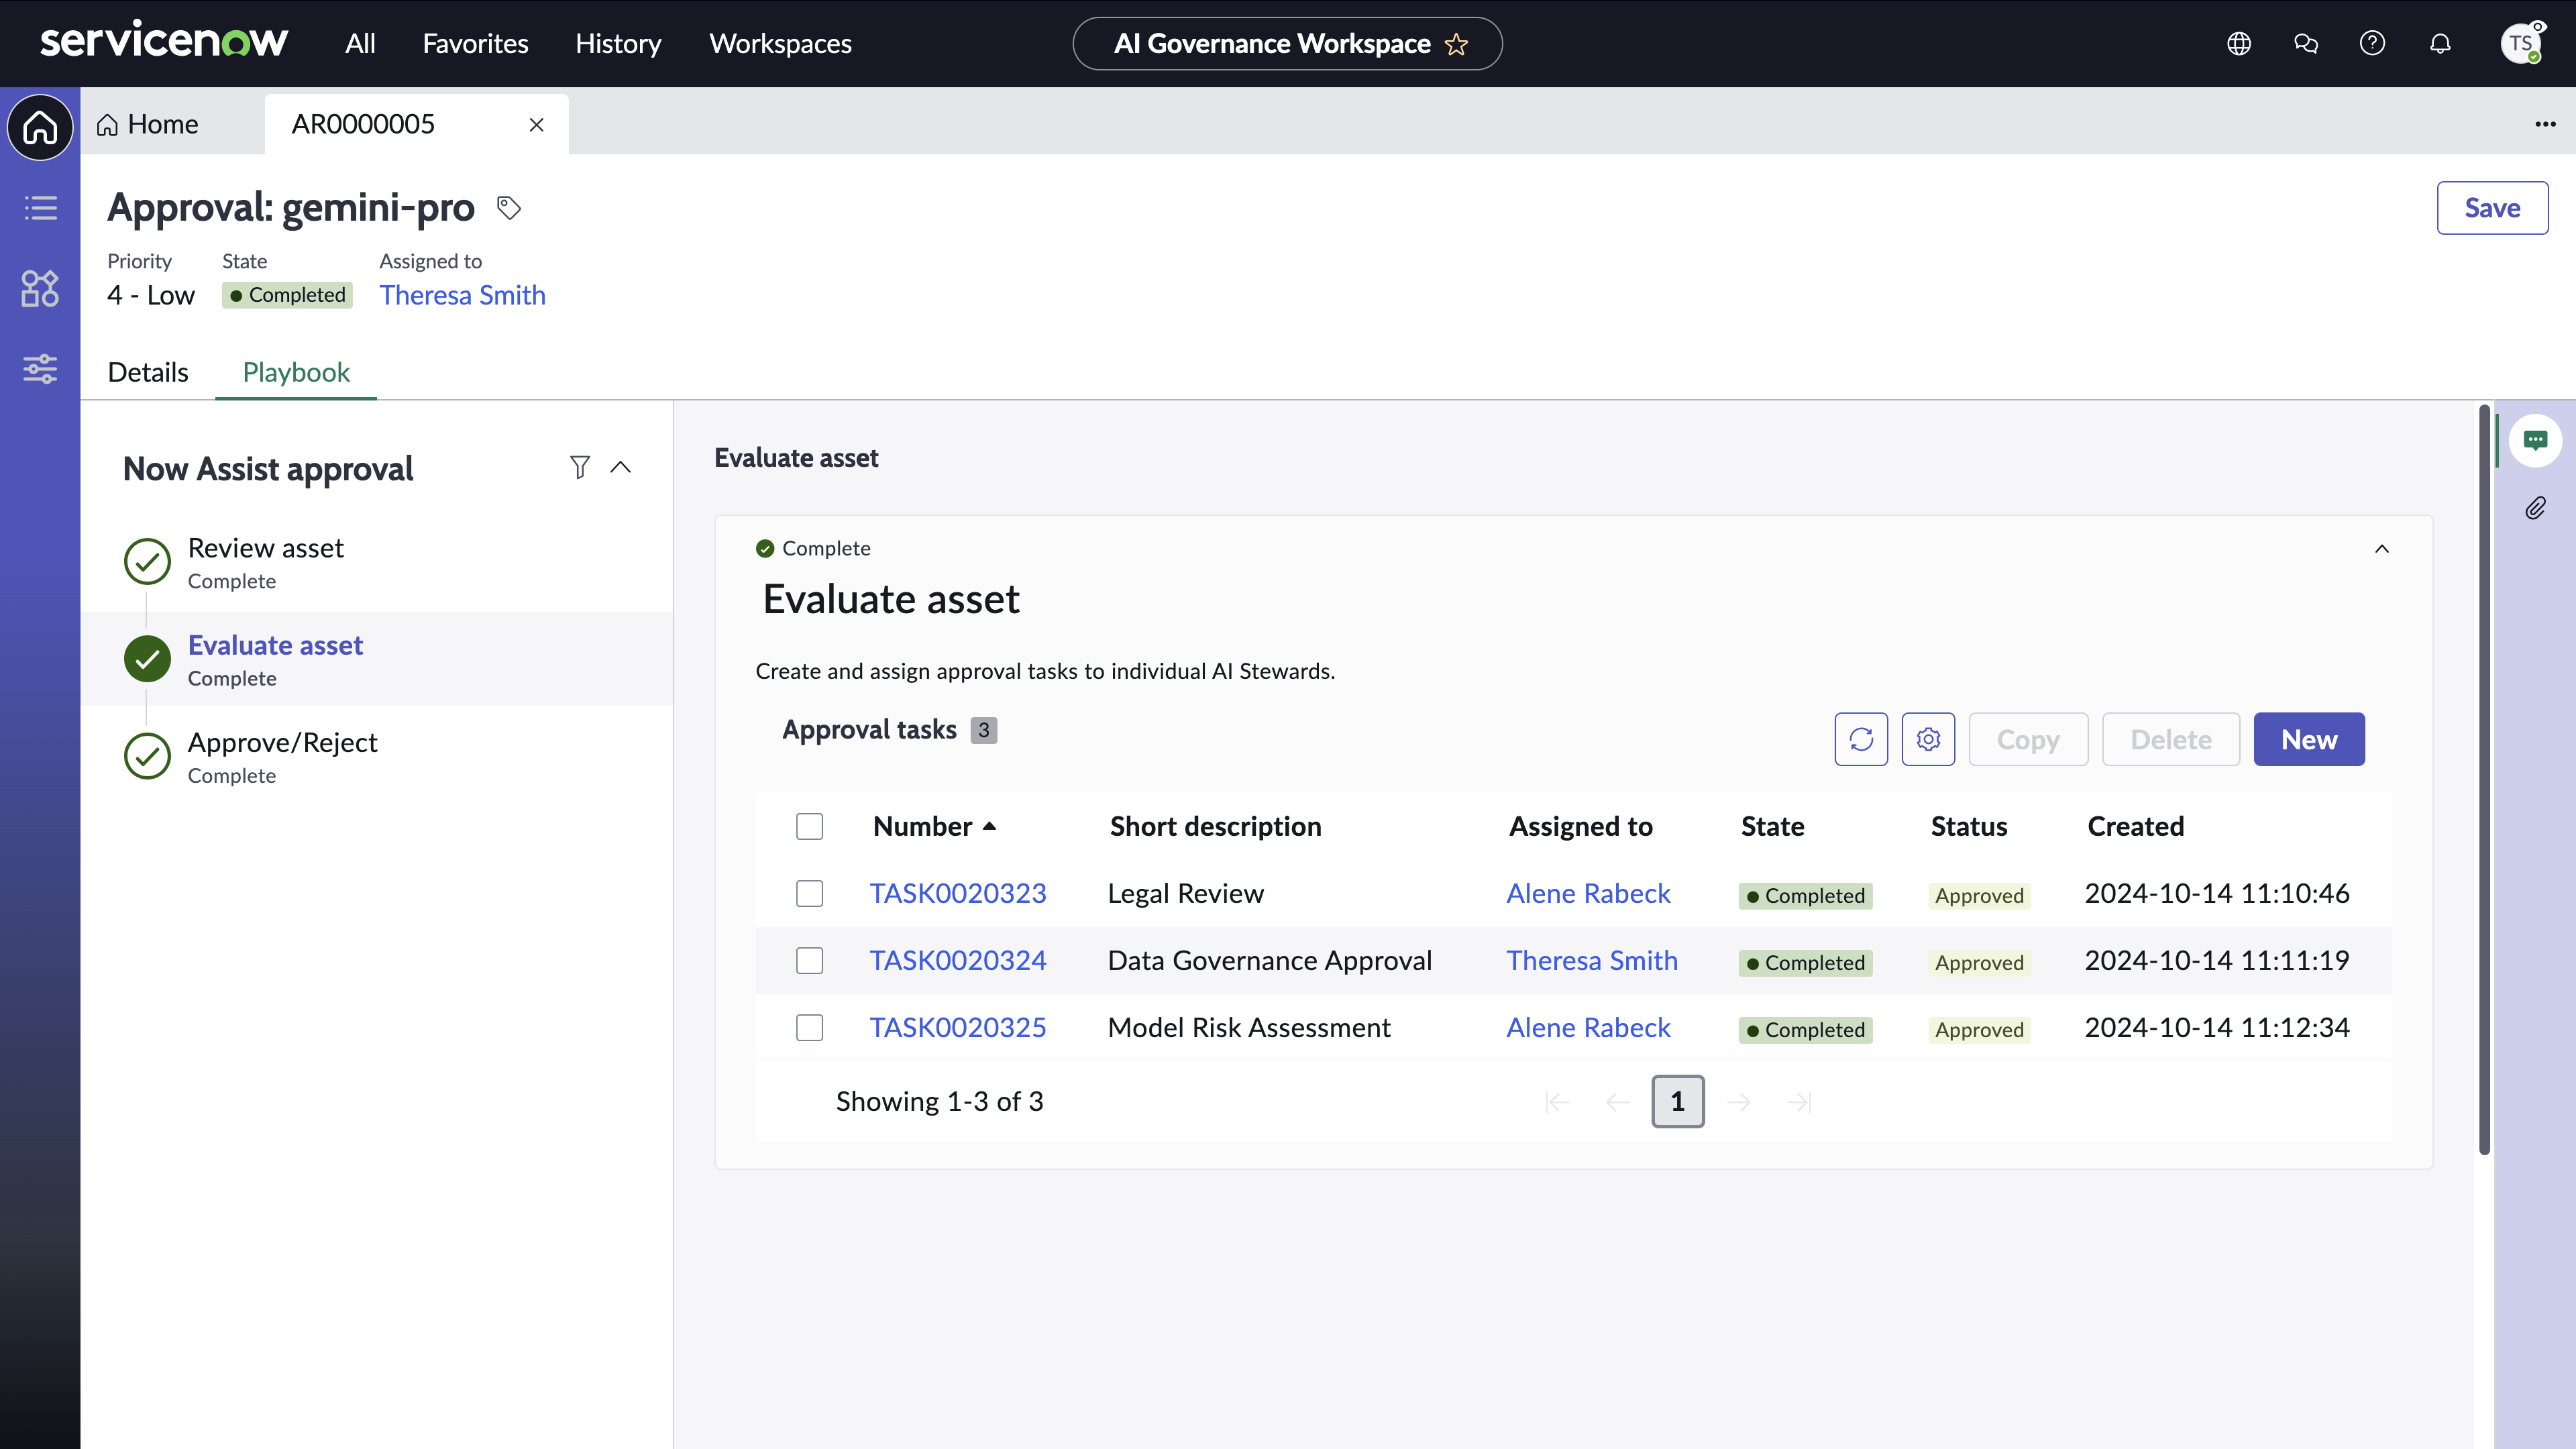Open task TASK0020325
The image size is (2576, 1449).
coord(958,1027)
